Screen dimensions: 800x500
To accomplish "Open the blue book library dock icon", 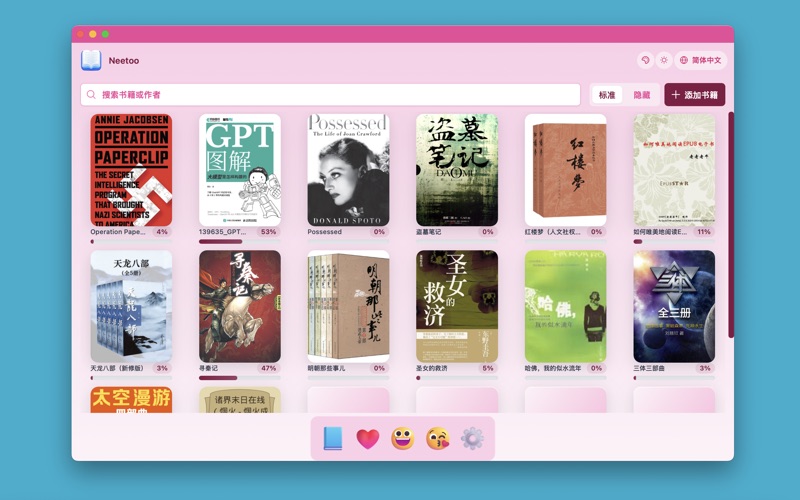I will [x=333, y=438].
